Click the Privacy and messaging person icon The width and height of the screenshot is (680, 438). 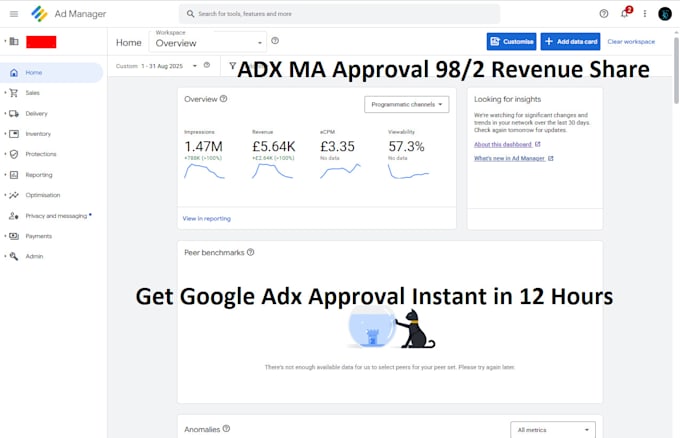(14, 216)
